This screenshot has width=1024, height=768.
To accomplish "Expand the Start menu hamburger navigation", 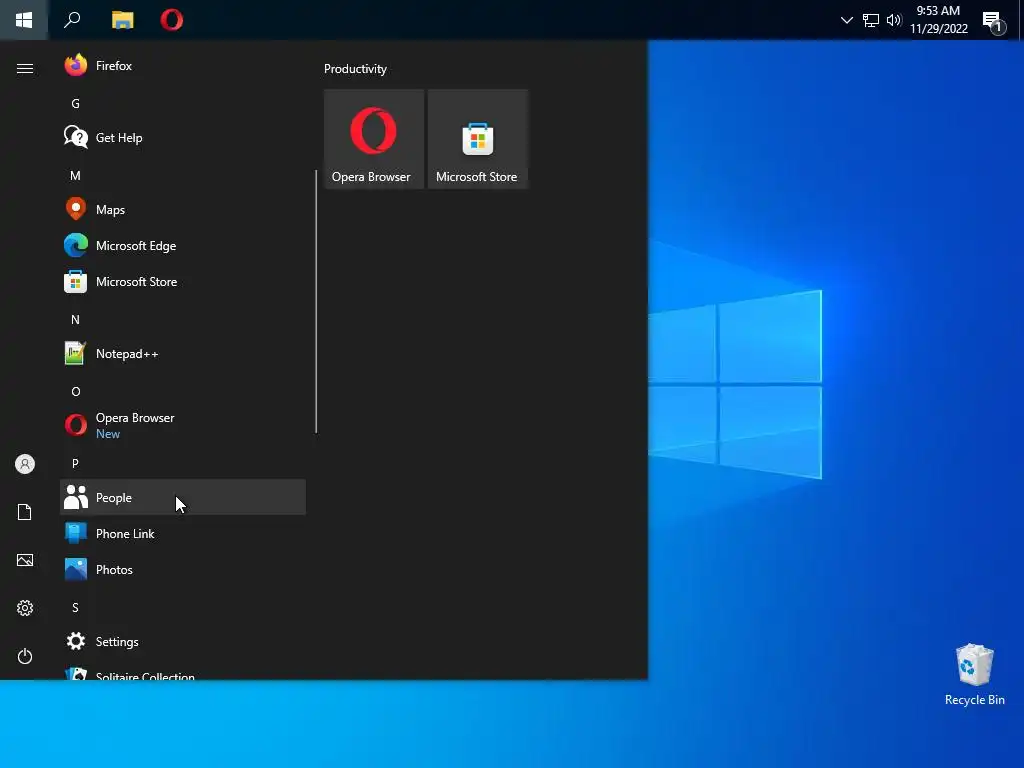I will (25, 68).
